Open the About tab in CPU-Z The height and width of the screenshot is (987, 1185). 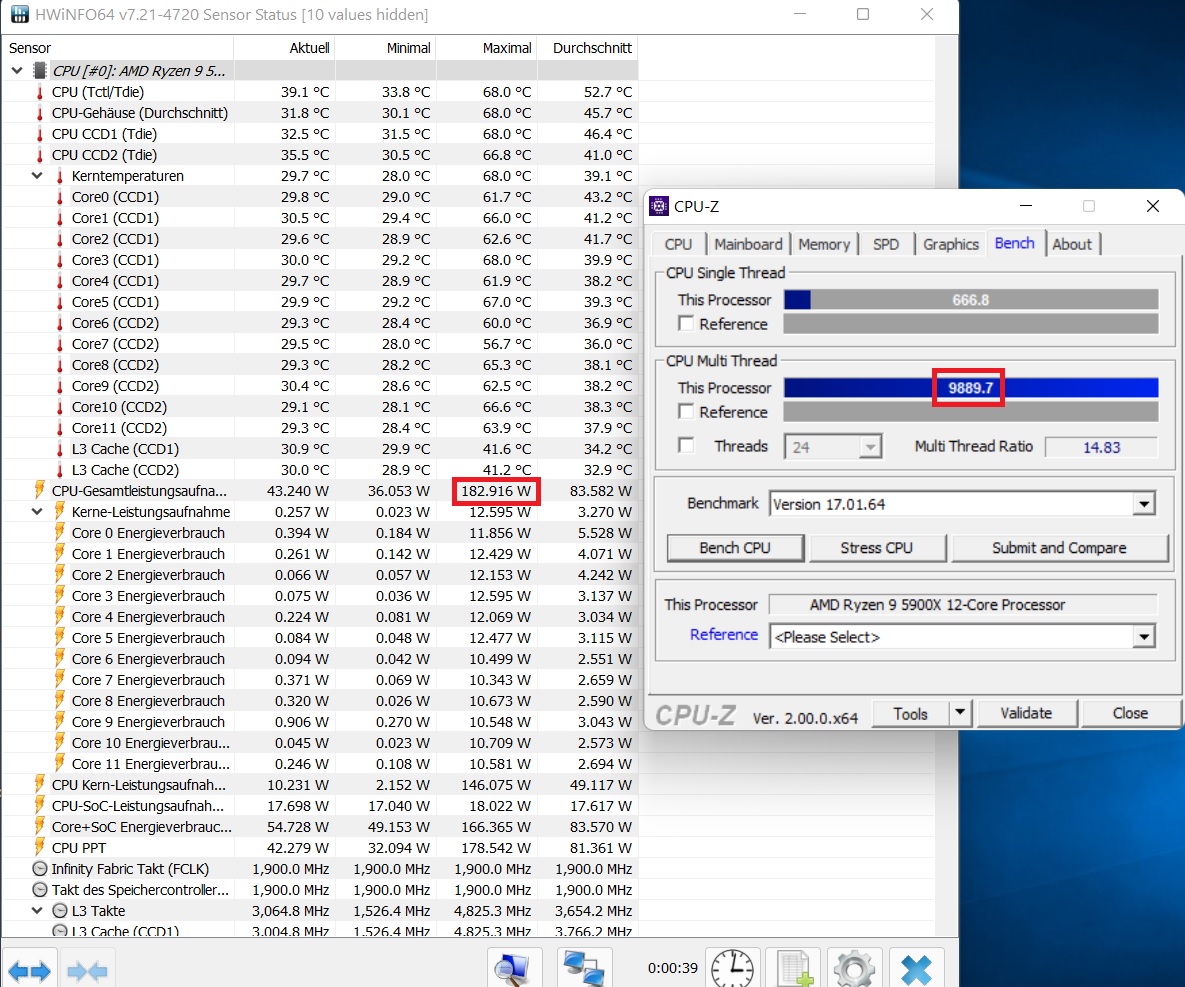tap(1072, 245)
